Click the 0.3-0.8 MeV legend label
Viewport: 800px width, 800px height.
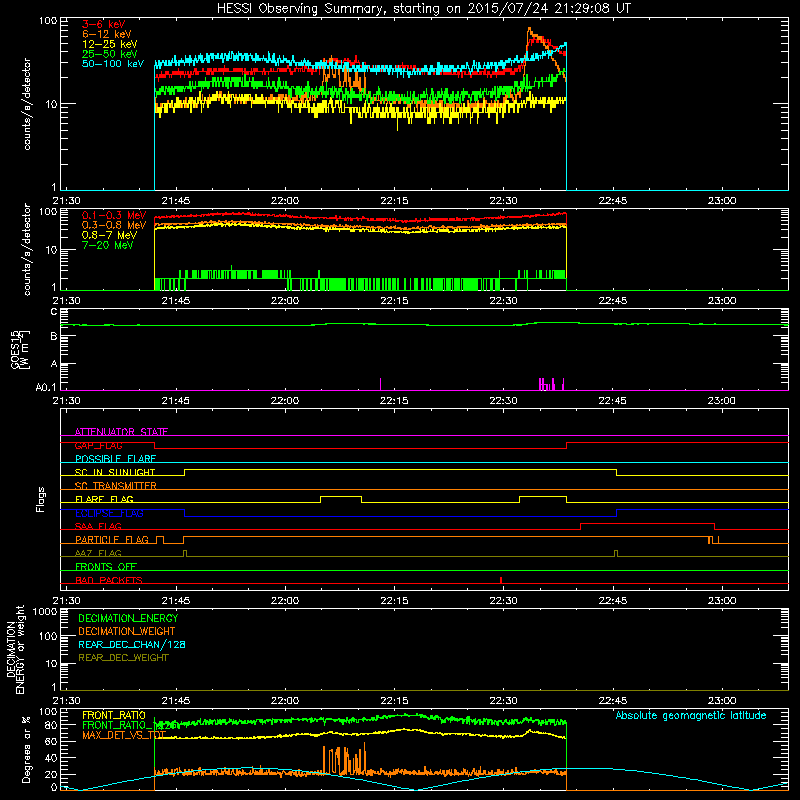[x=114, y=225]
